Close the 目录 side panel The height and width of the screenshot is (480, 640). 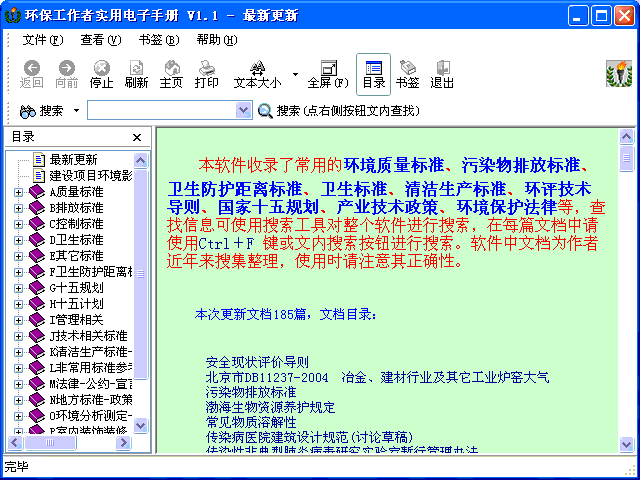tap(137, 137)
